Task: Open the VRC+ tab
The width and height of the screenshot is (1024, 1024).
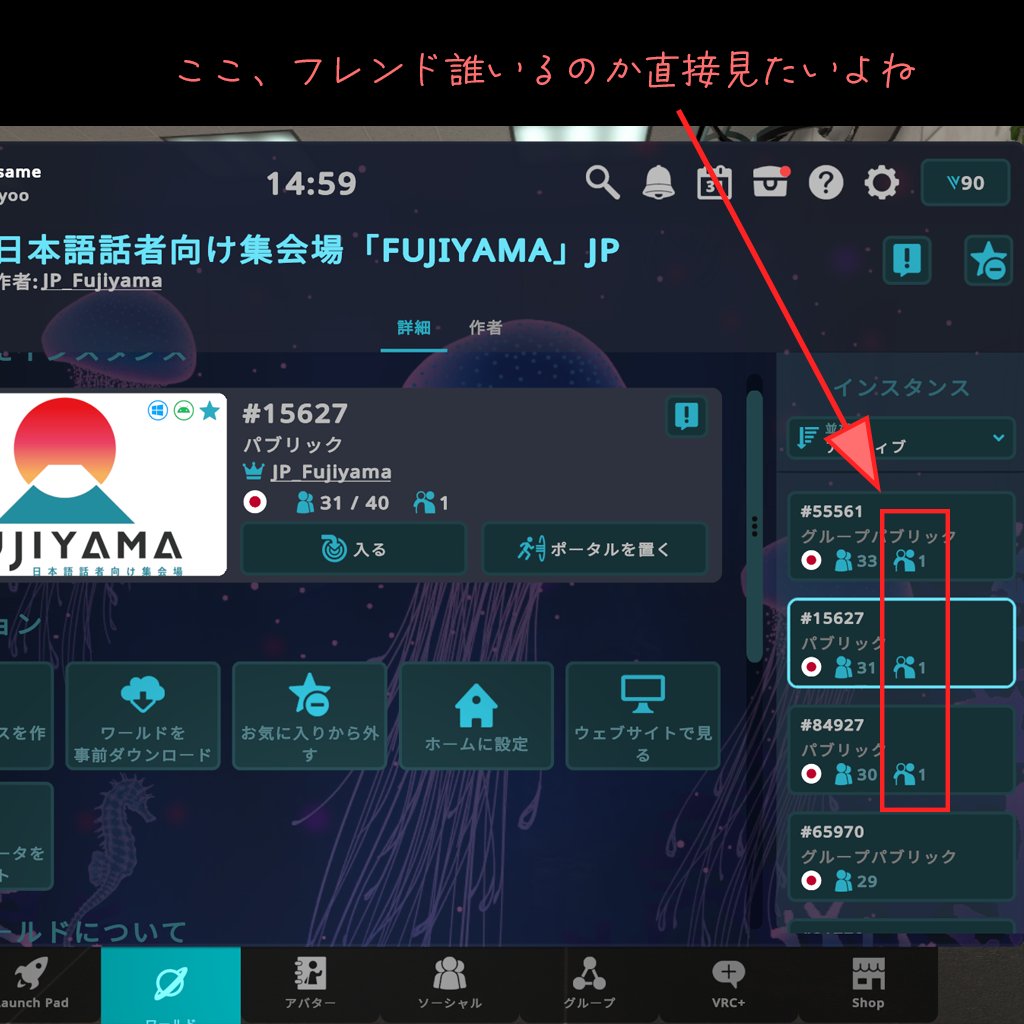Action: tap(728, 984)
